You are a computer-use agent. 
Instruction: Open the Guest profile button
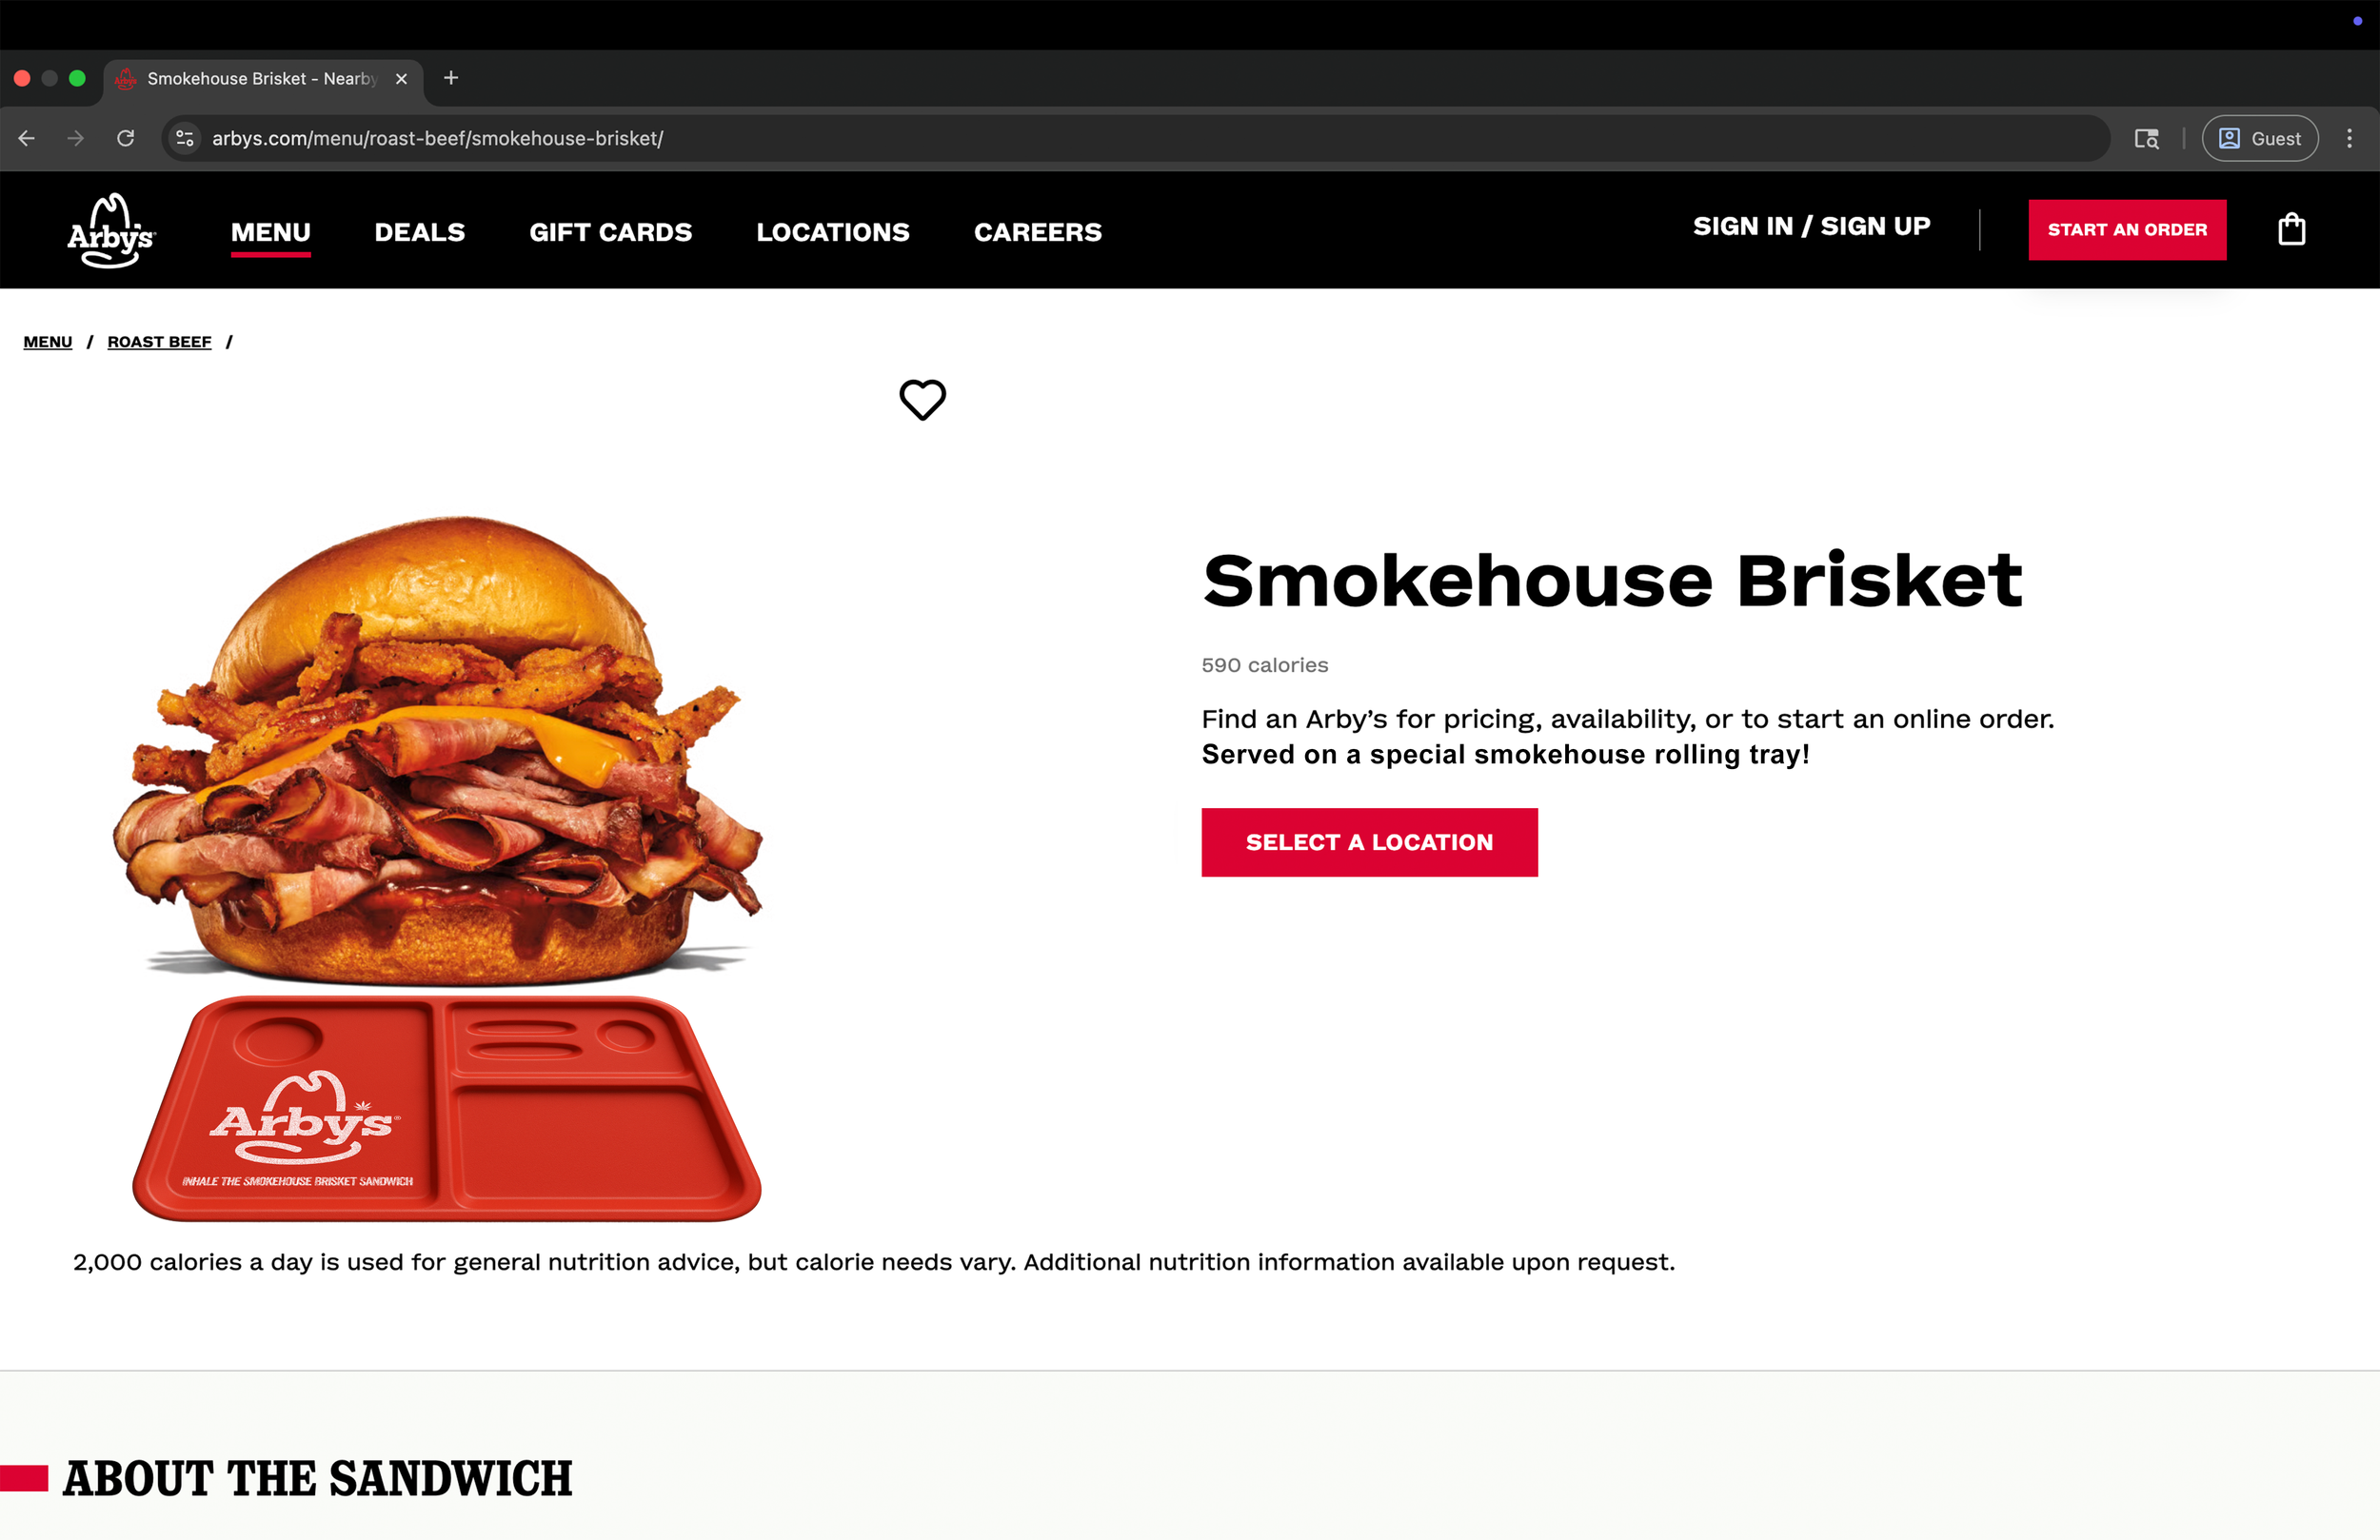(x=2260, y=138)
